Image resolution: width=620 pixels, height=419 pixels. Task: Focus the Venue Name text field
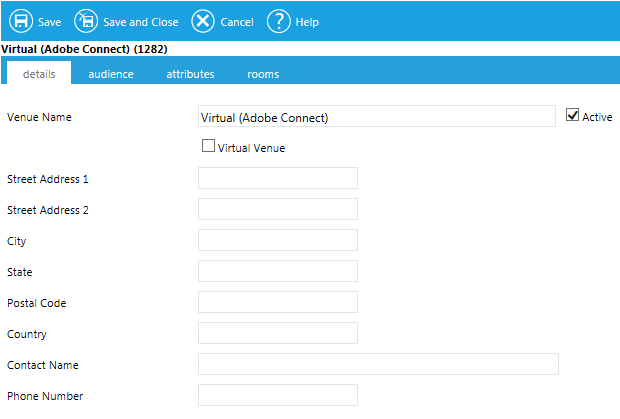click(x=376, y=117)
